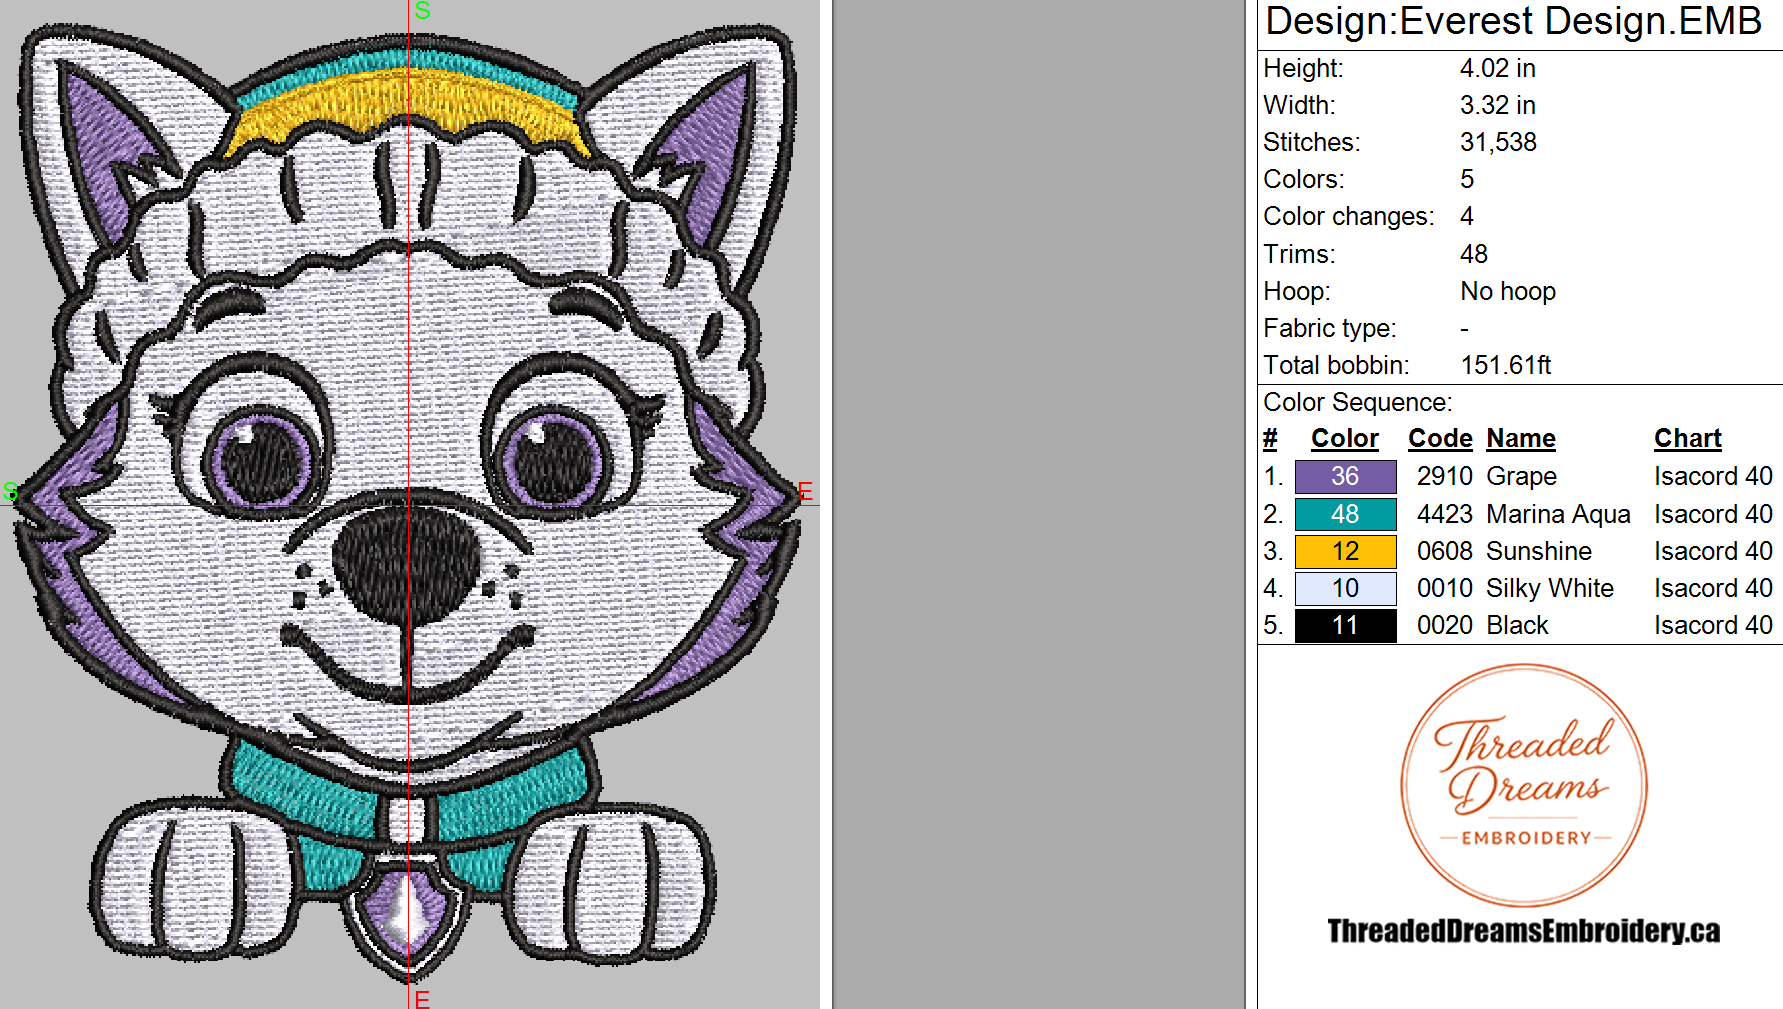Open the ThreadedDreamsEmbroidery.ca link text
The image size is (1783, 1009).
(1523, 931)
